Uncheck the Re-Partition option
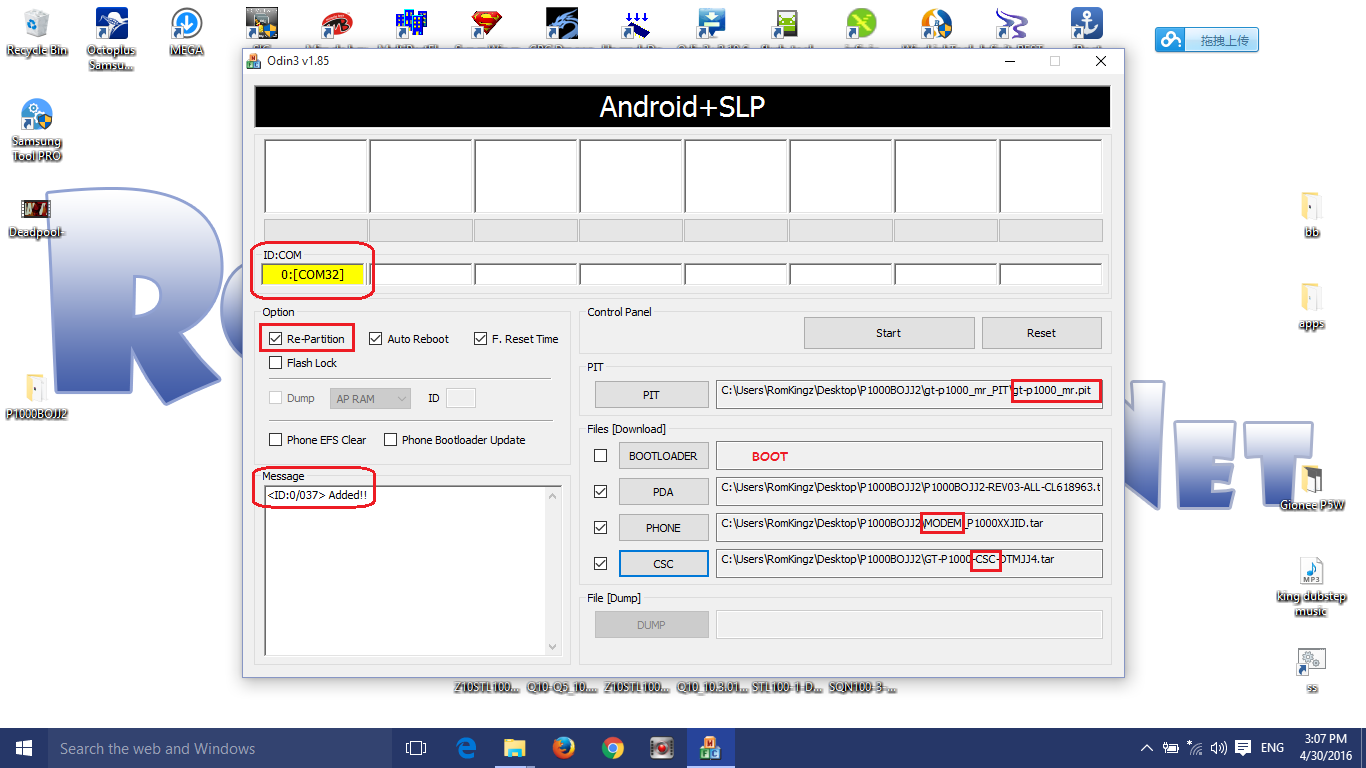This screenshot has width=1366, height=768. [x=276, y=339]
